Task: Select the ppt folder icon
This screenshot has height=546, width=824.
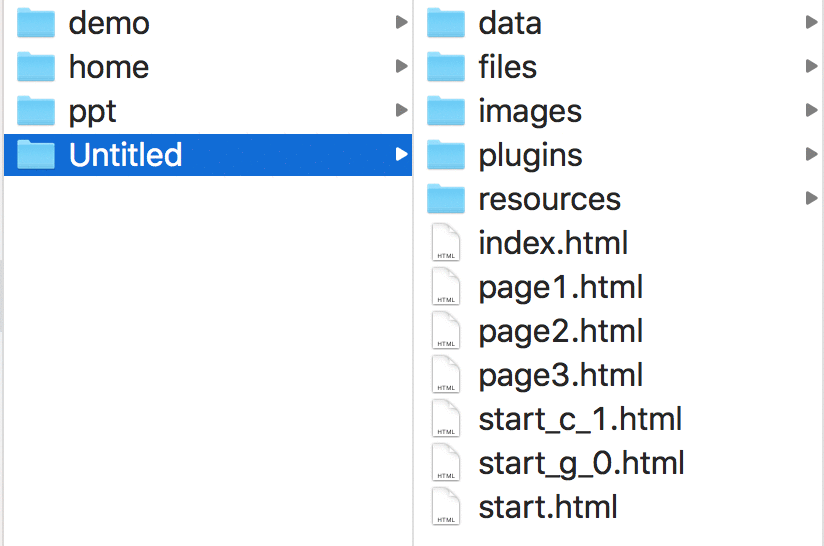Action: point(36,111)
